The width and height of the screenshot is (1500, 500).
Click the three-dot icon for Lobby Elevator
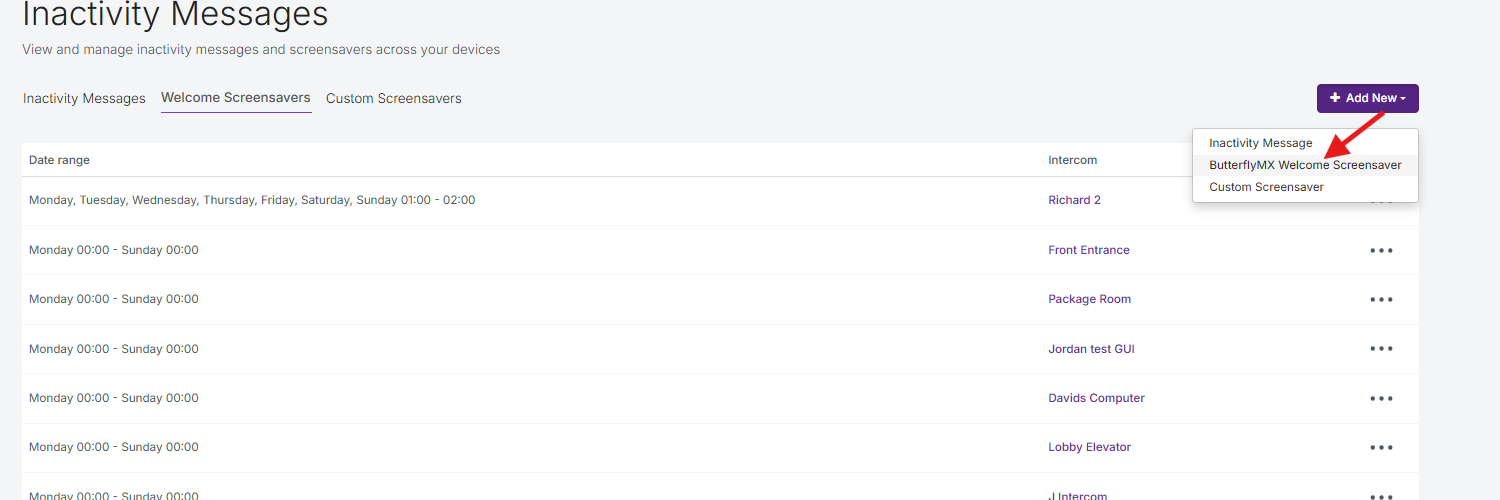[1381, 447]
